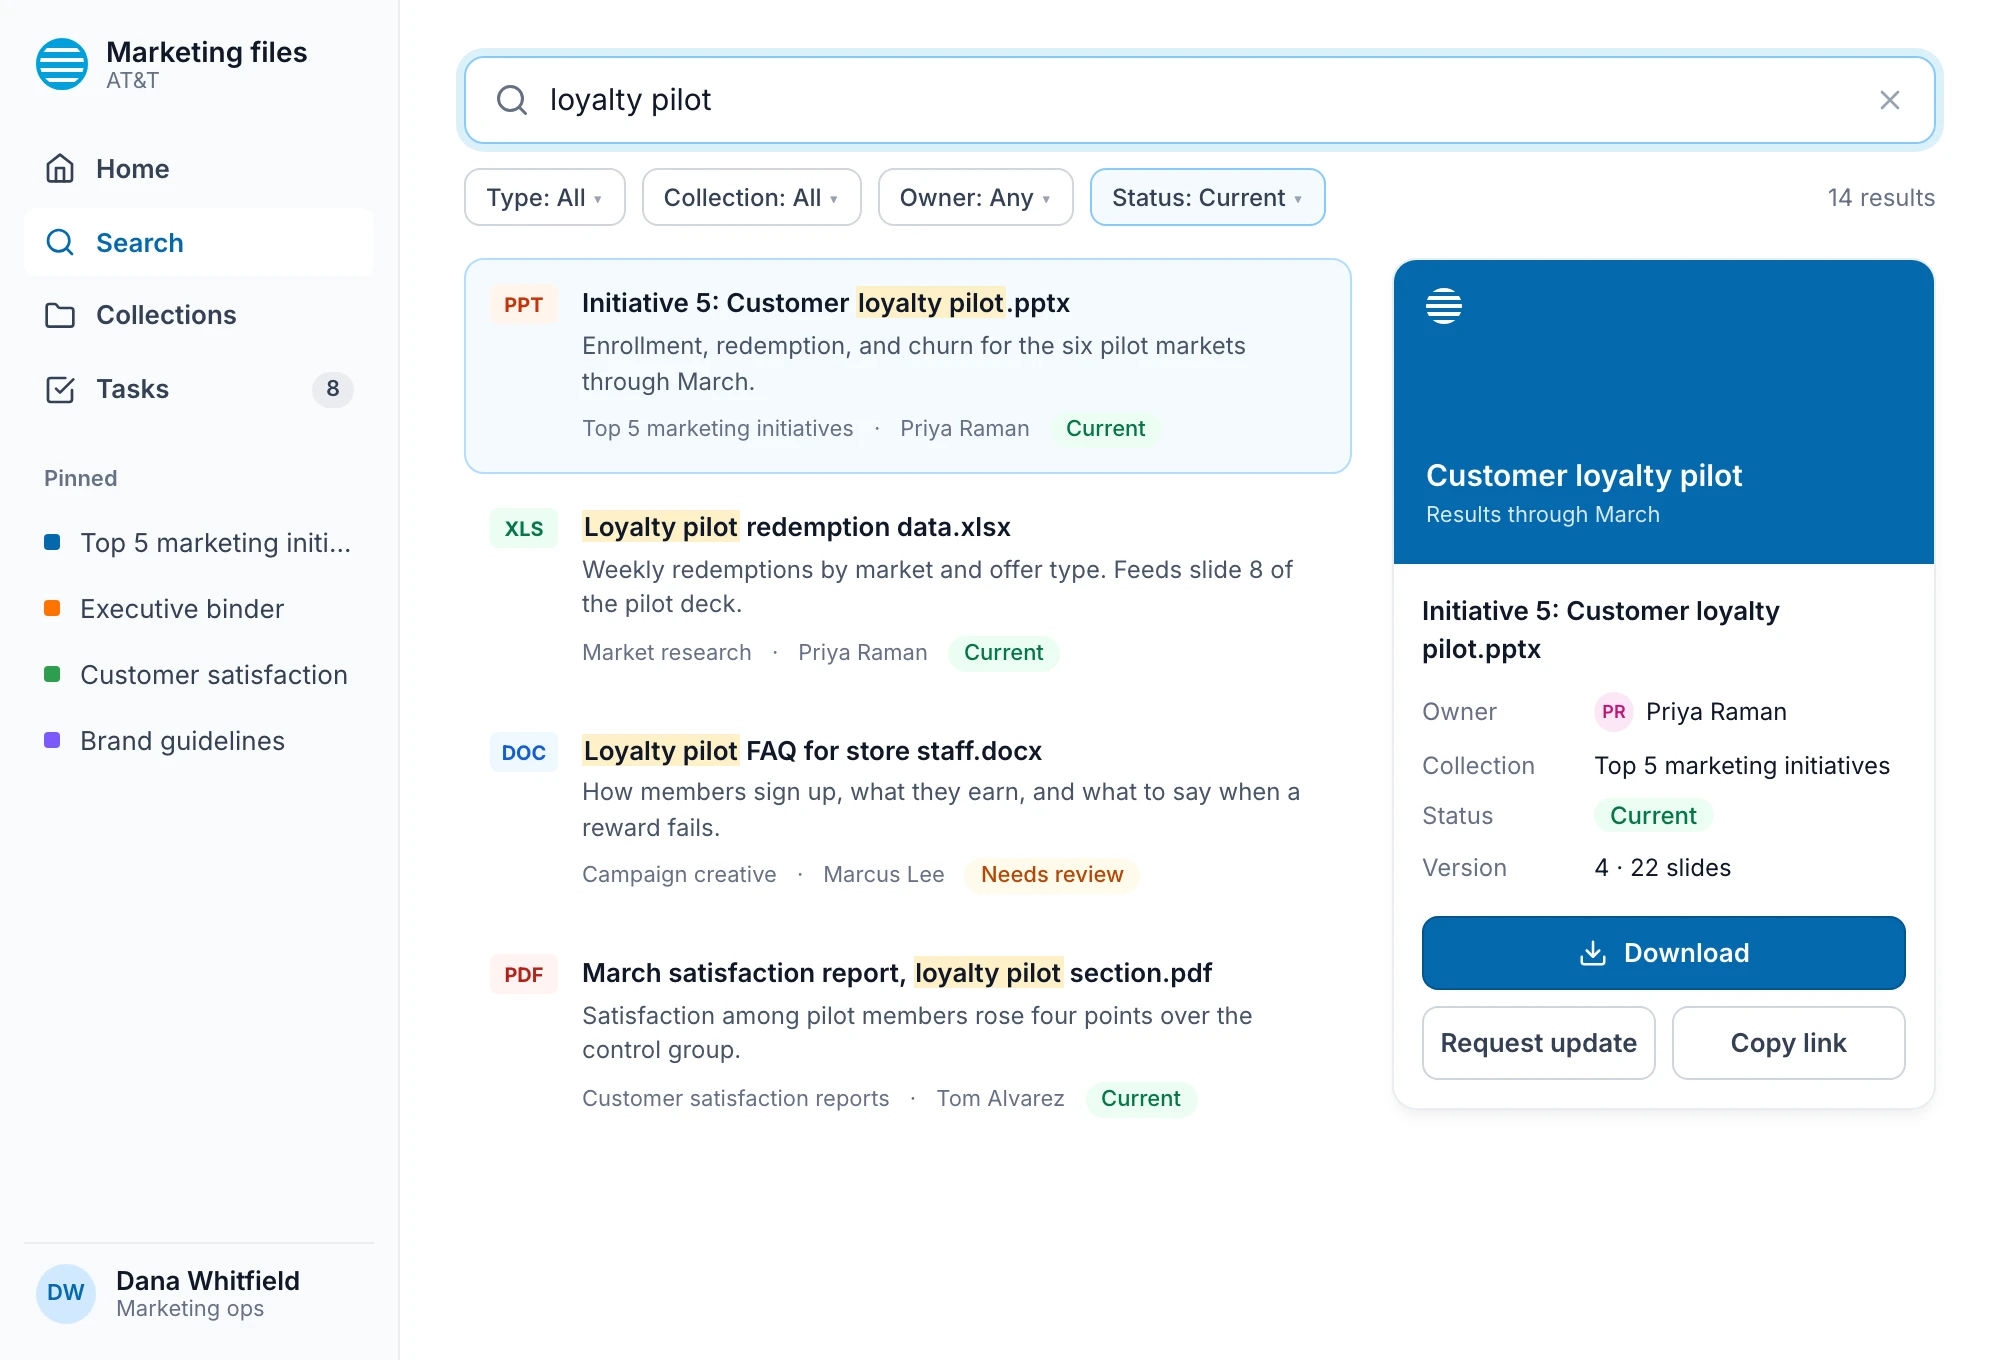
Task: Click into the loyalty pilot search field
Action: point(1199,100)
